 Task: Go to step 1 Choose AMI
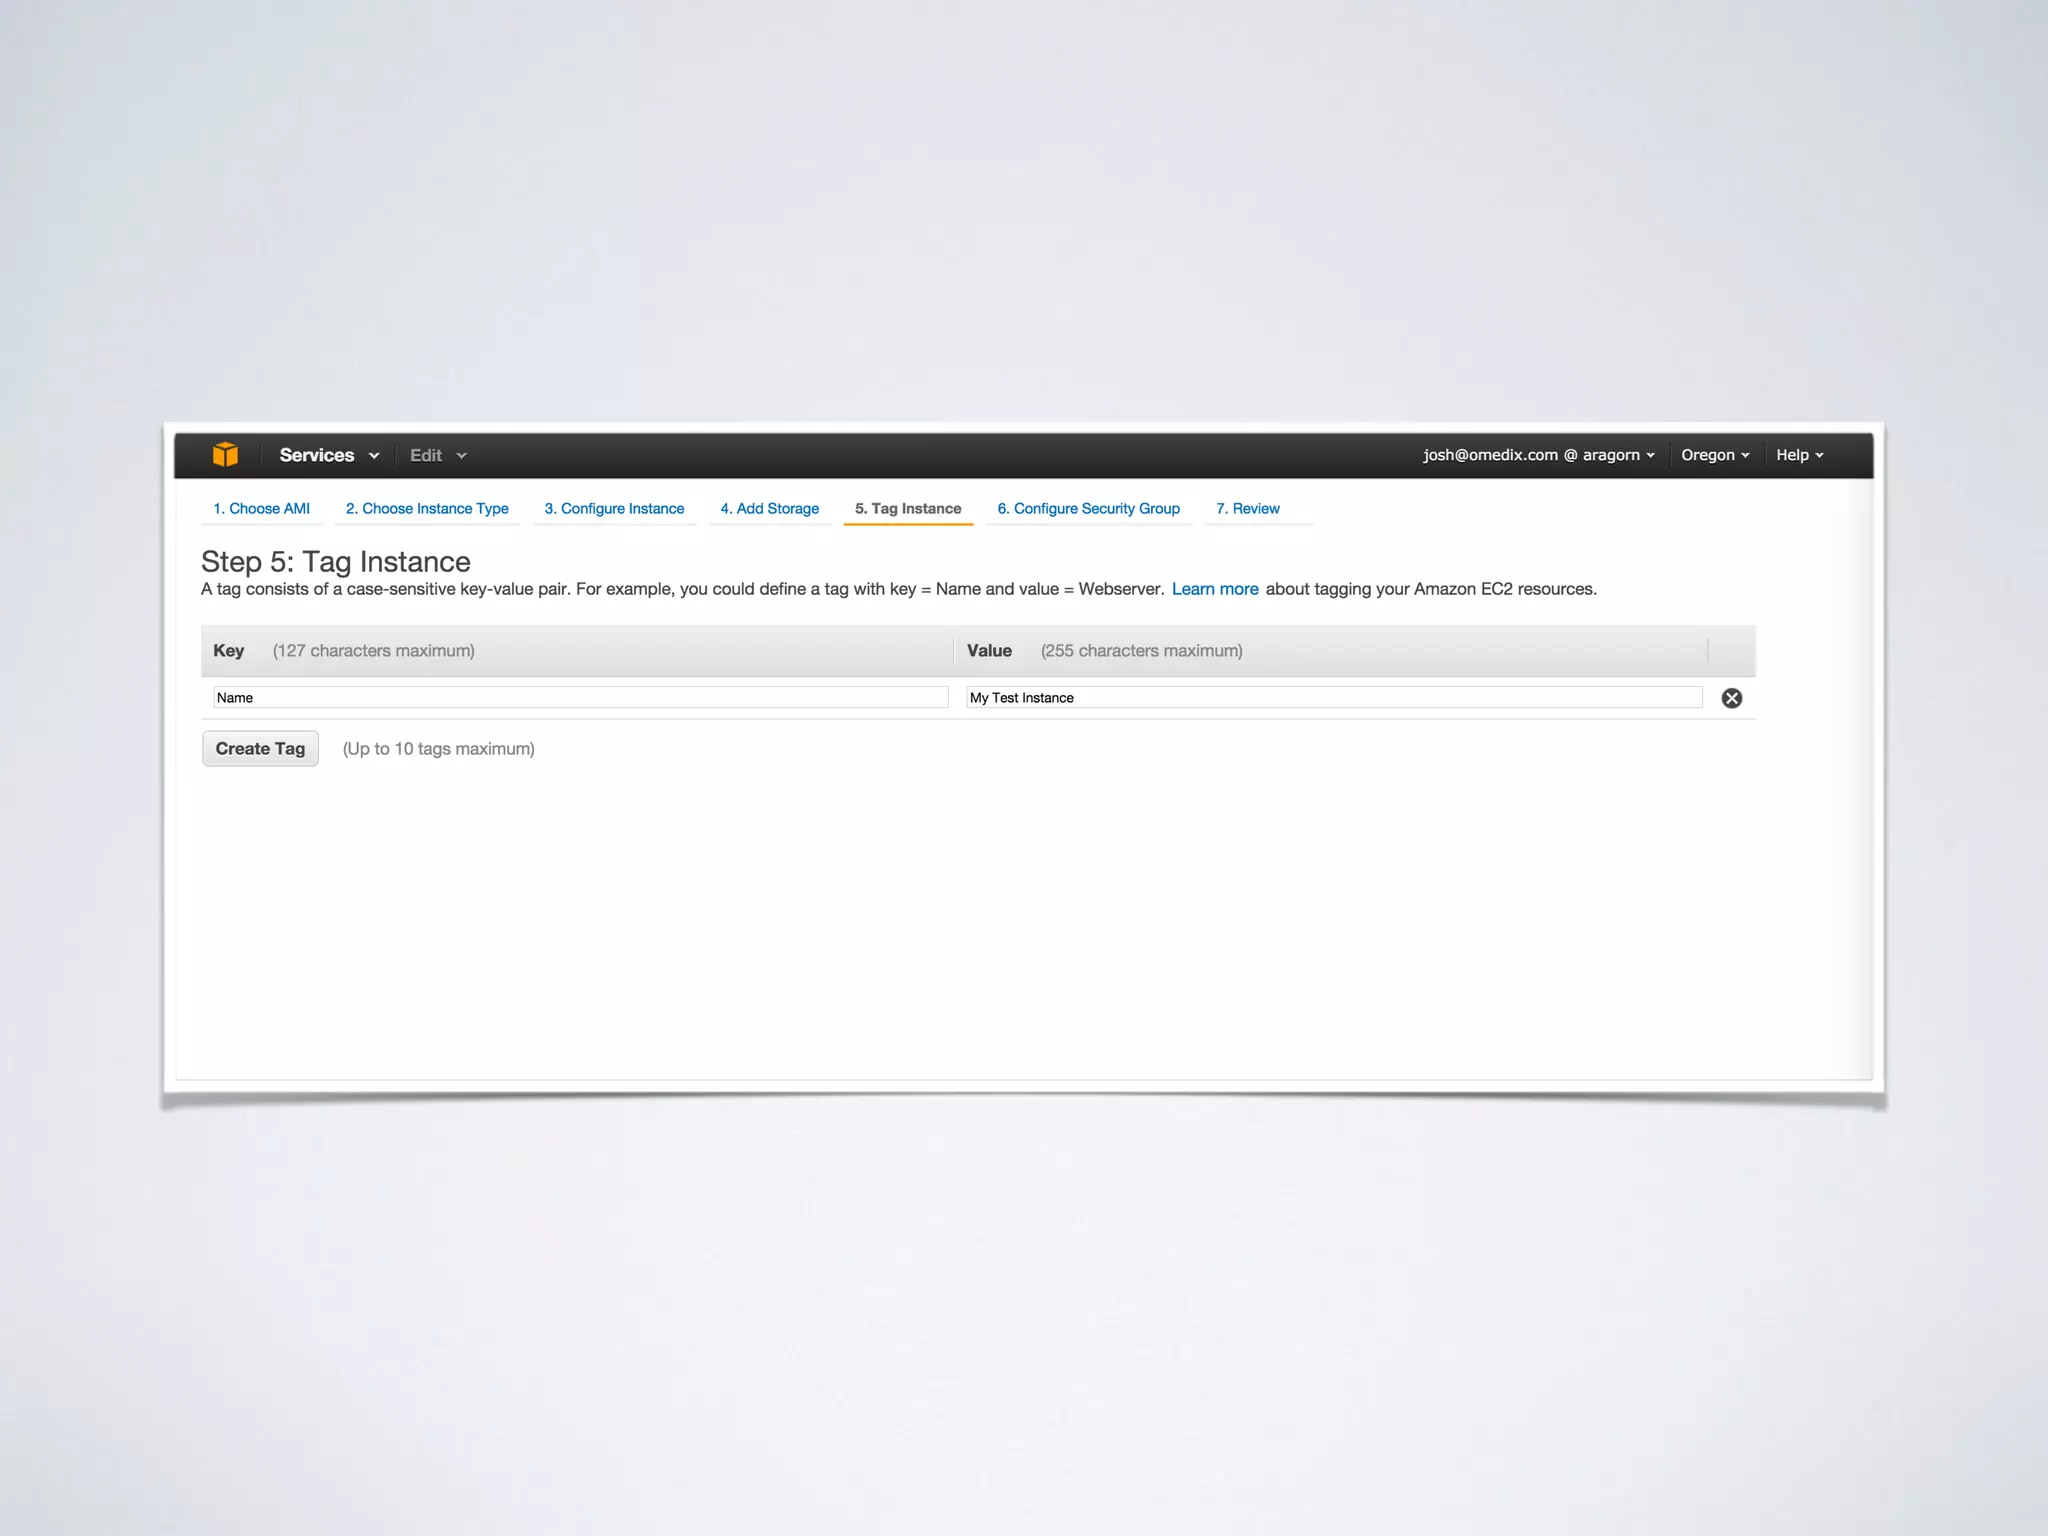[261, 508]
